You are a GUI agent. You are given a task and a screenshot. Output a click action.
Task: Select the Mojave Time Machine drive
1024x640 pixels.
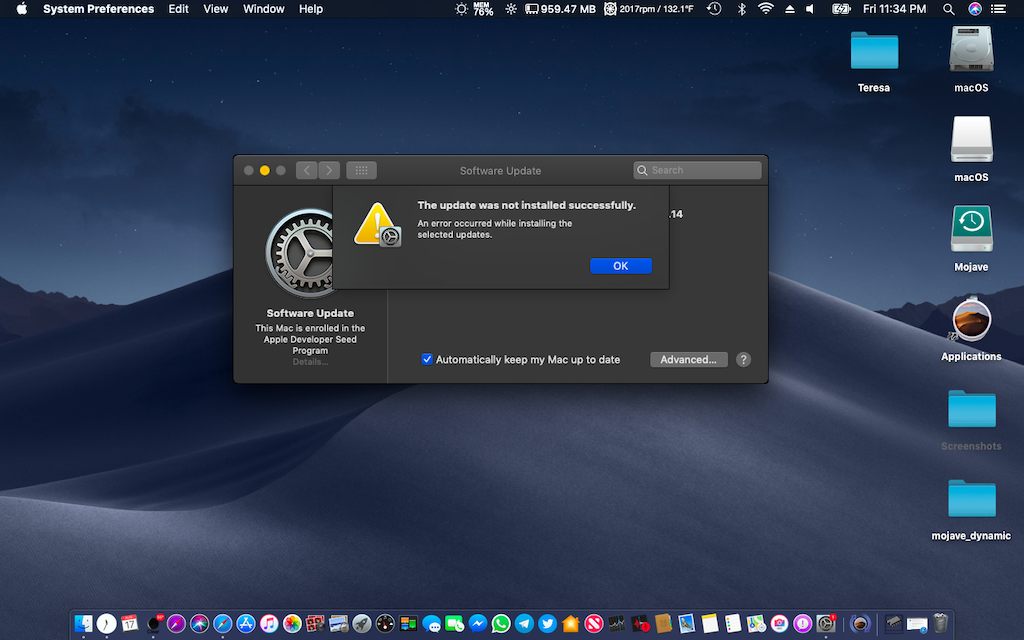[x=971, y=239]
